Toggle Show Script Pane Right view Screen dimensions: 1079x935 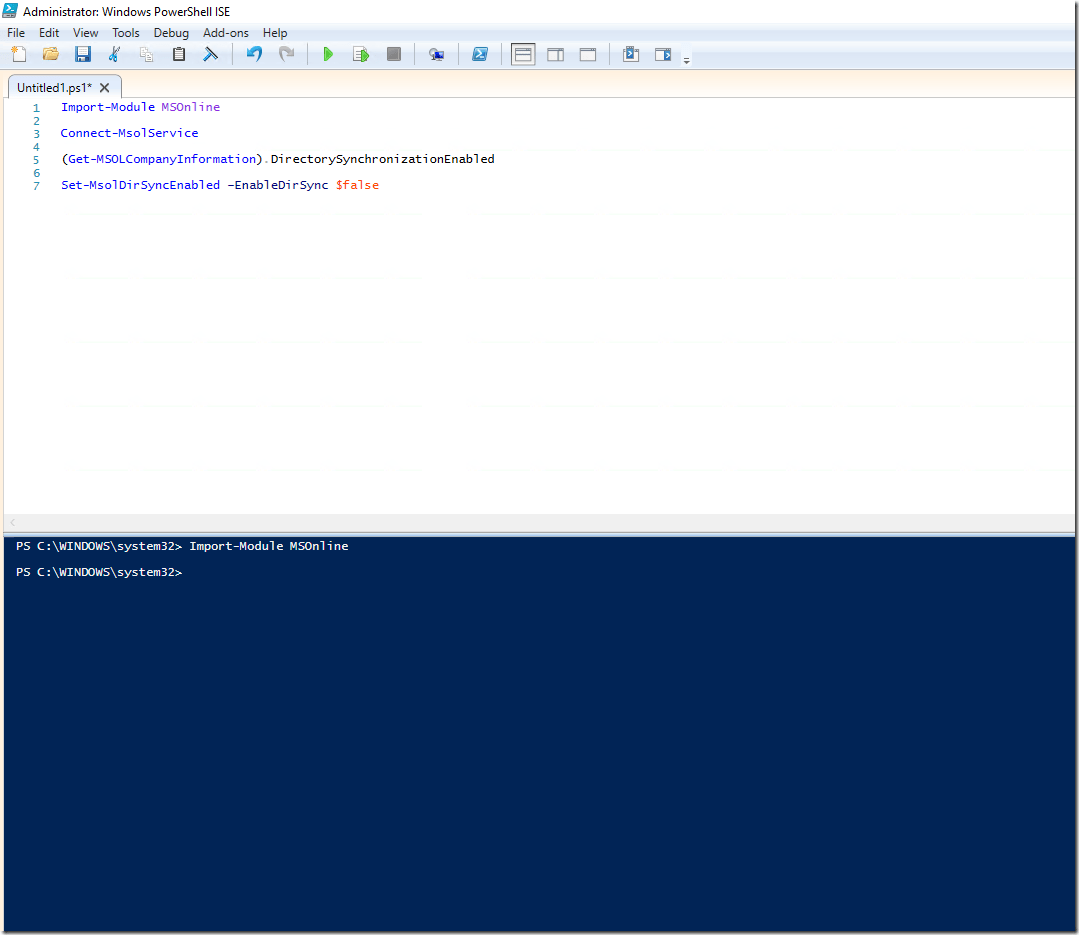(555, 54)
